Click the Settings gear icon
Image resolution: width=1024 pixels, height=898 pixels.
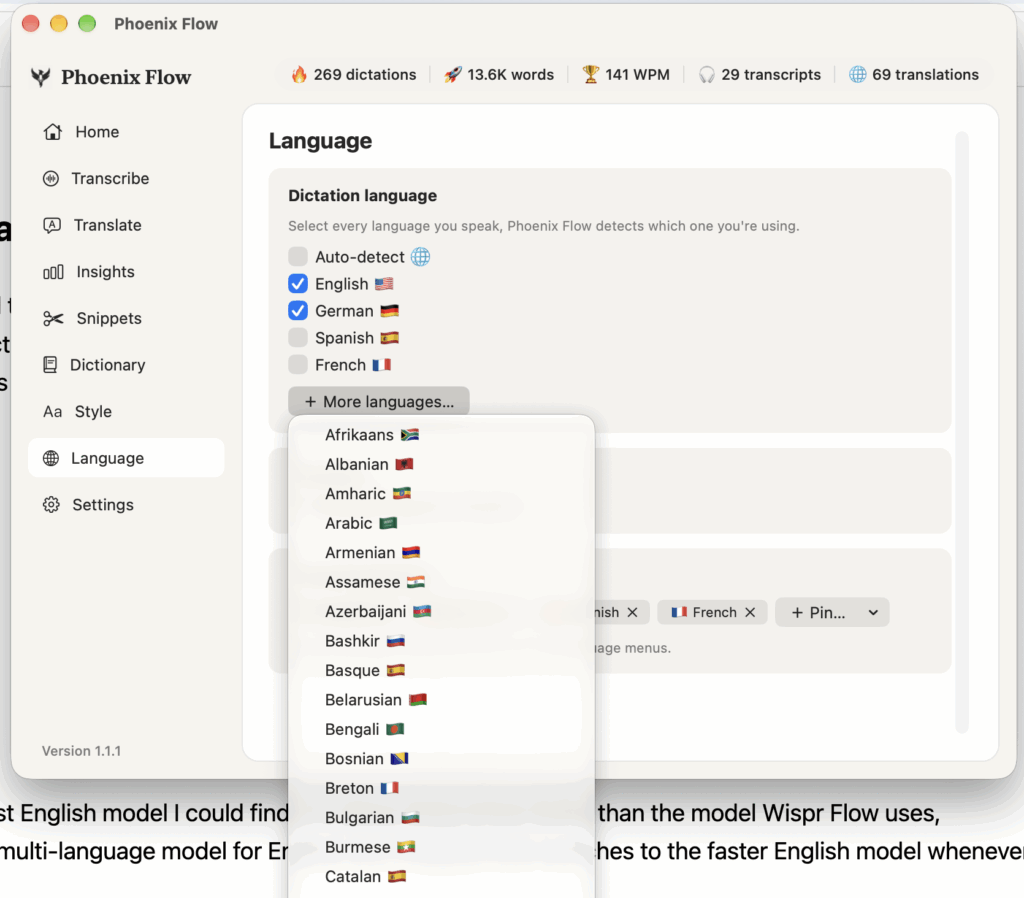pos(51,505)
